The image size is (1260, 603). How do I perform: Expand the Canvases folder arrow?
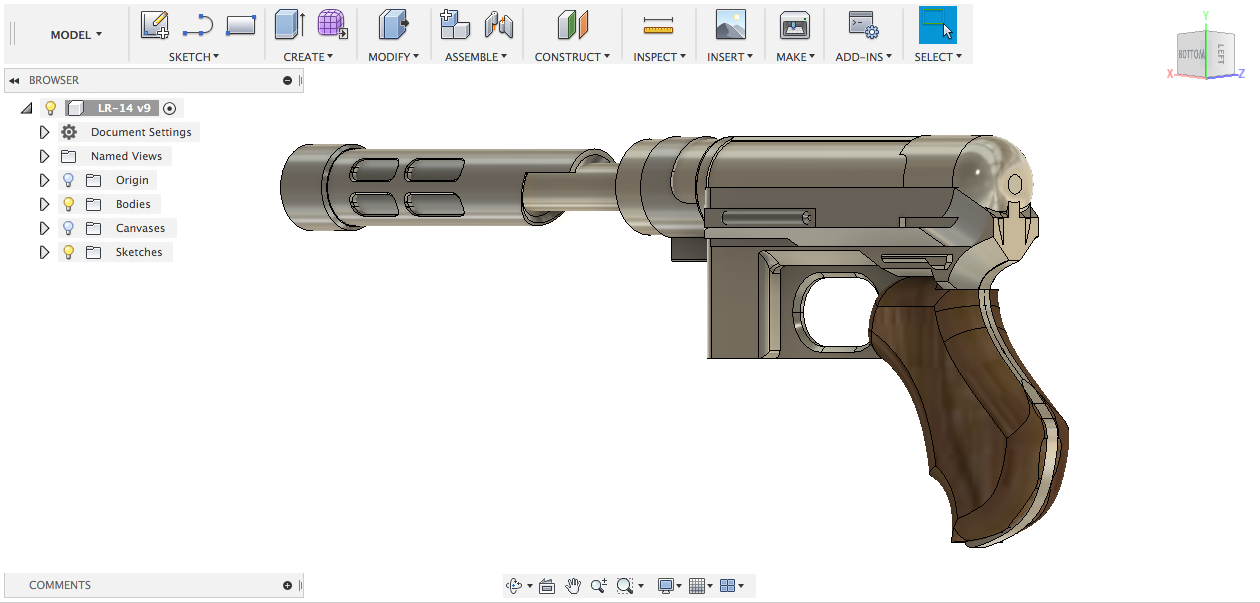[x=44, y=228]
